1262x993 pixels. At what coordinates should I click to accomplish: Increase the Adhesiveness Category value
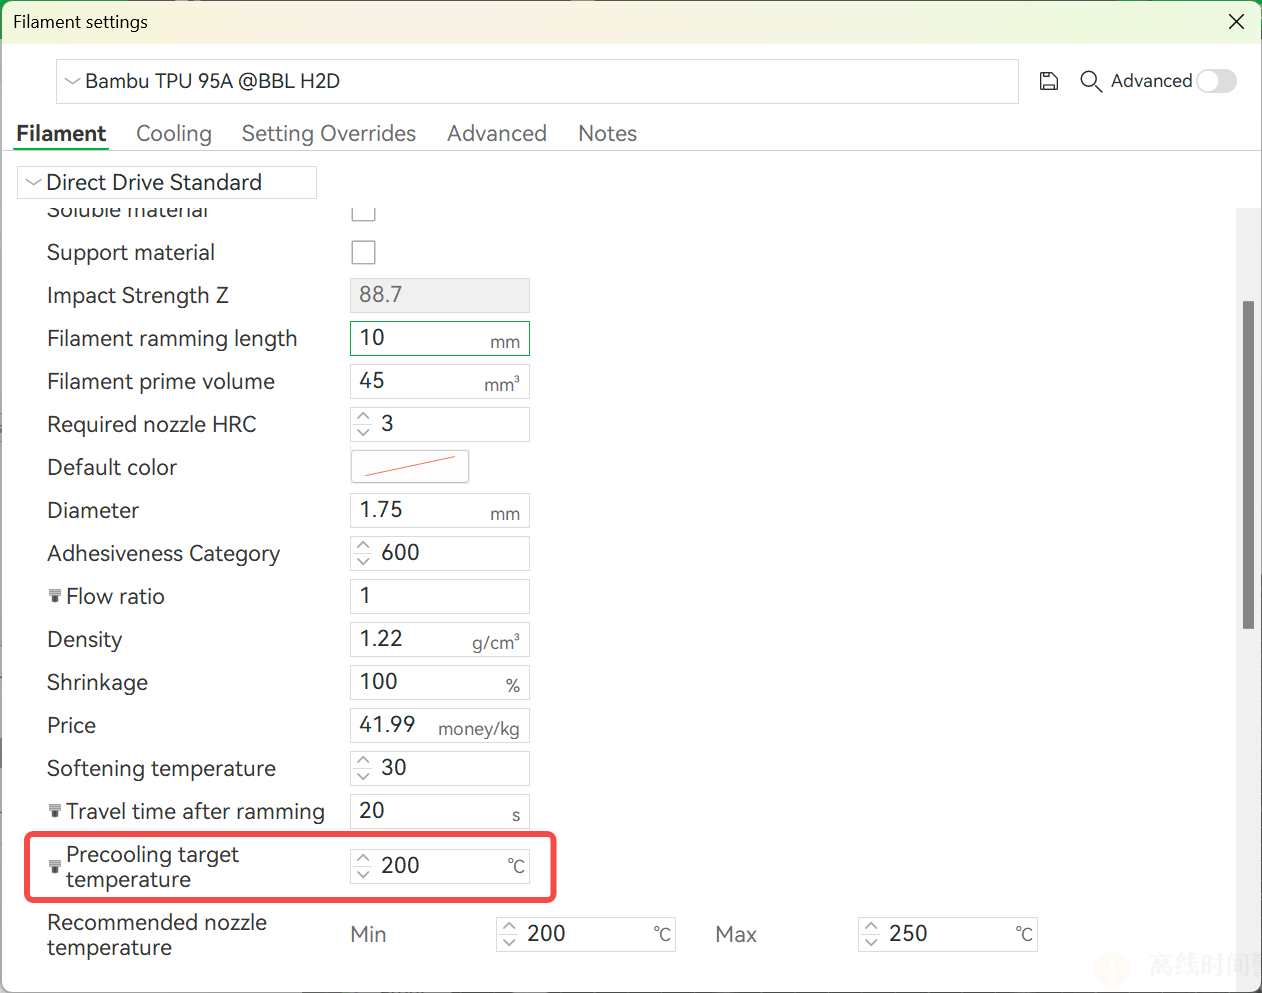point(363,545)
